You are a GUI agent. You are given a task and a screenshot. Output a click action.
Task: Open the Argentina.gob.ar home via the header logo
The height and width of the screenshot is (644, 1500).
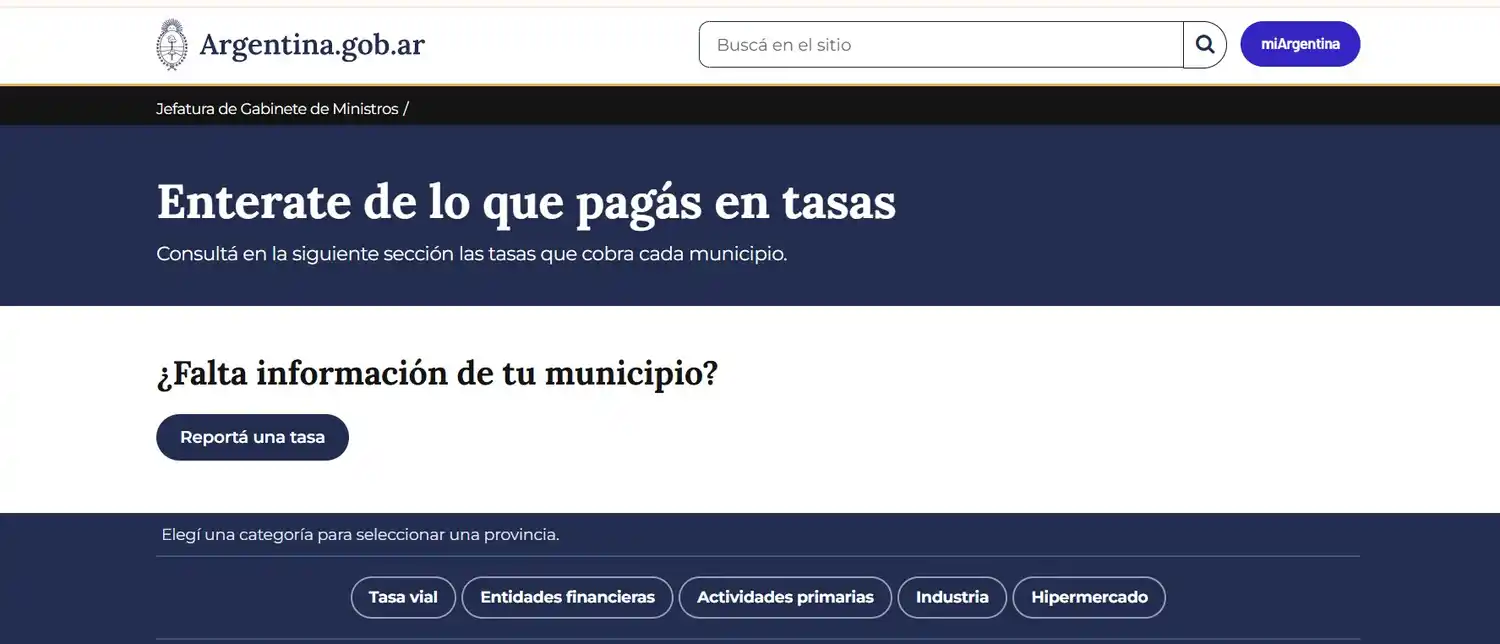coord(290,44)
